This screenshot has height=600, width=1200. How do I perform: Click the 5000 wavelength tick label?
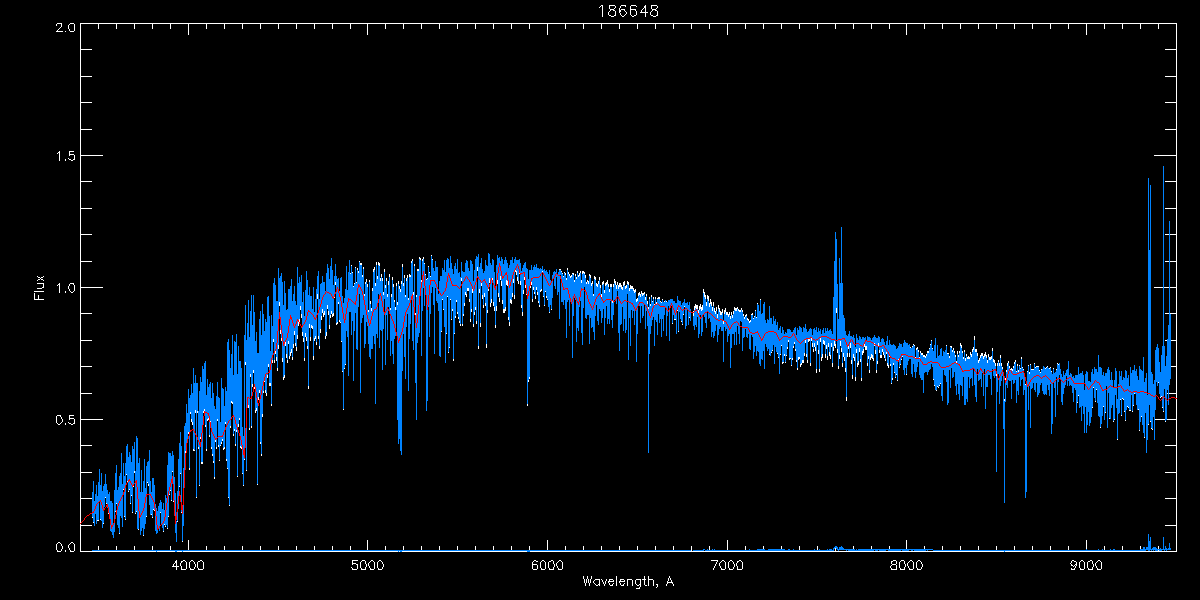click(x=367, y=565)
